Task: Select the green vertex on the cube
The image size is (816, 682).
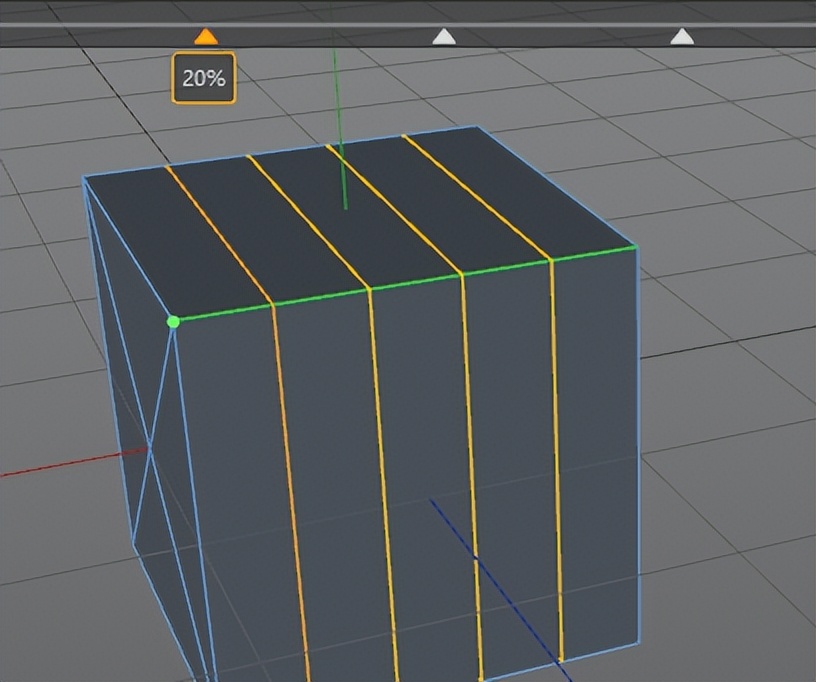Action: pos(173,322)
